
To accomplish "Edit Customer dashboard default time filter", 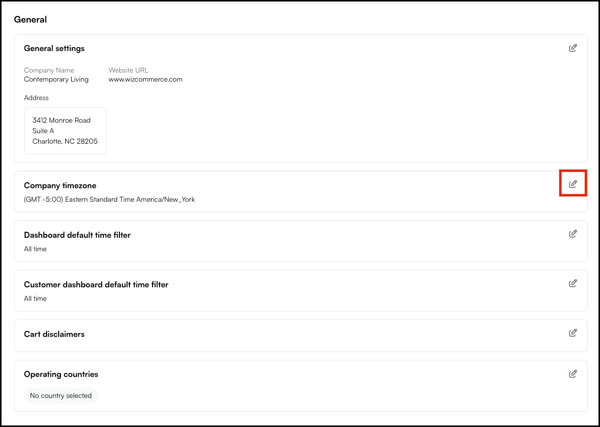I will [x=573, y=284].
